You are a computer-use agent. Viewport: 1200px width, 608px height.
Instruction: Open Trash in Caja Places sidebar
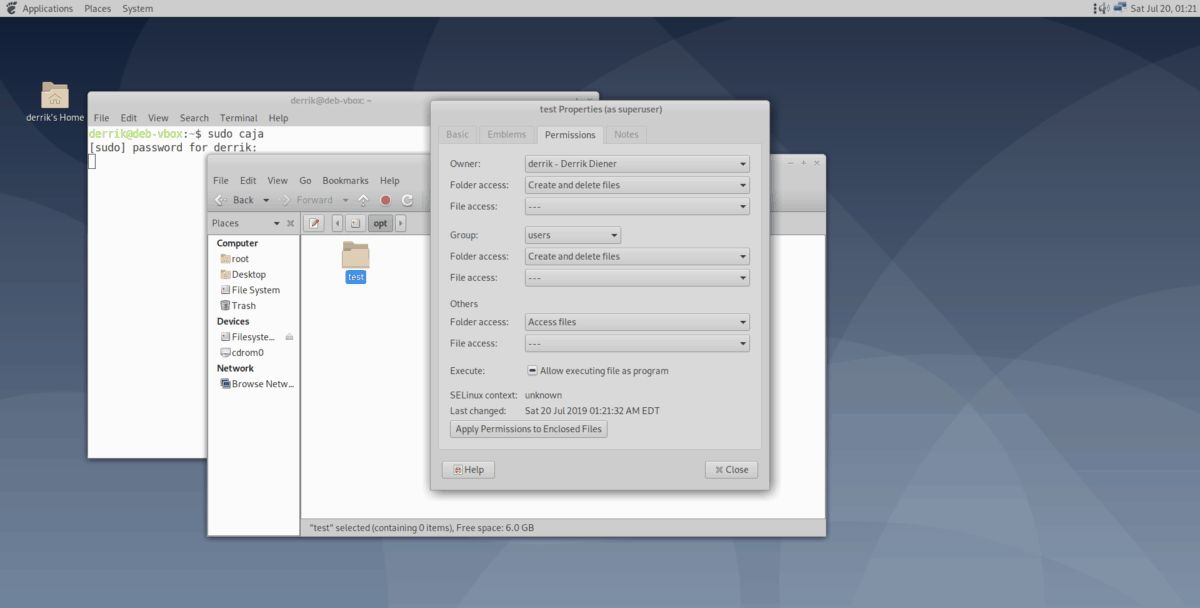pyautogui.click(x=238, y=306)
